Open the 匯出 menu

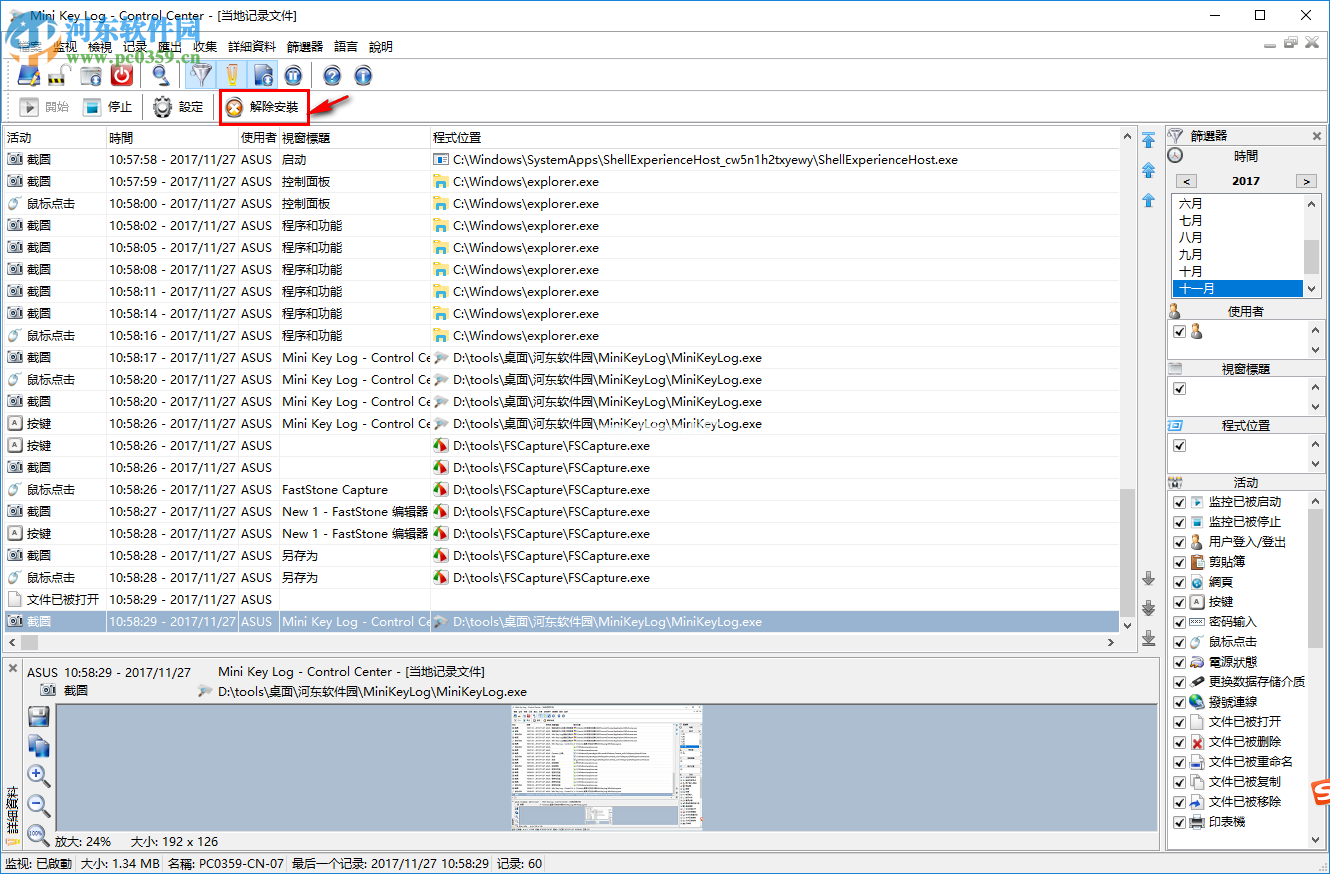tap(170, 46)
